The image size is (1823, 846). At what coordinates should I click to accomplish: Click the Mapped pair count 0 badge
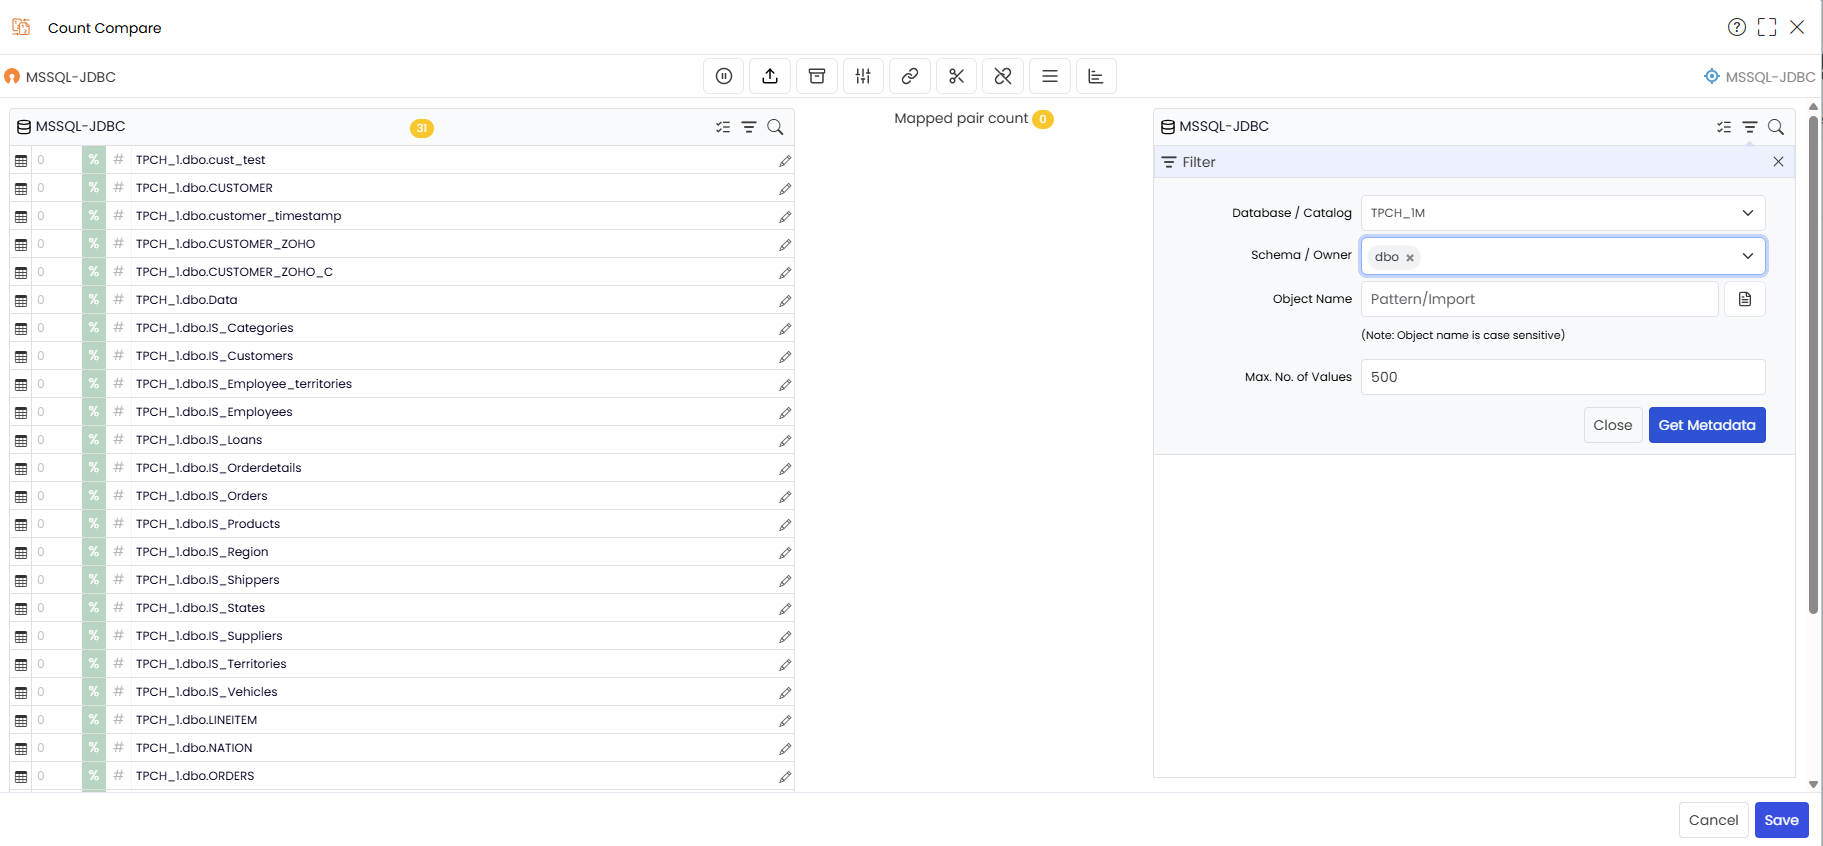1043,119
